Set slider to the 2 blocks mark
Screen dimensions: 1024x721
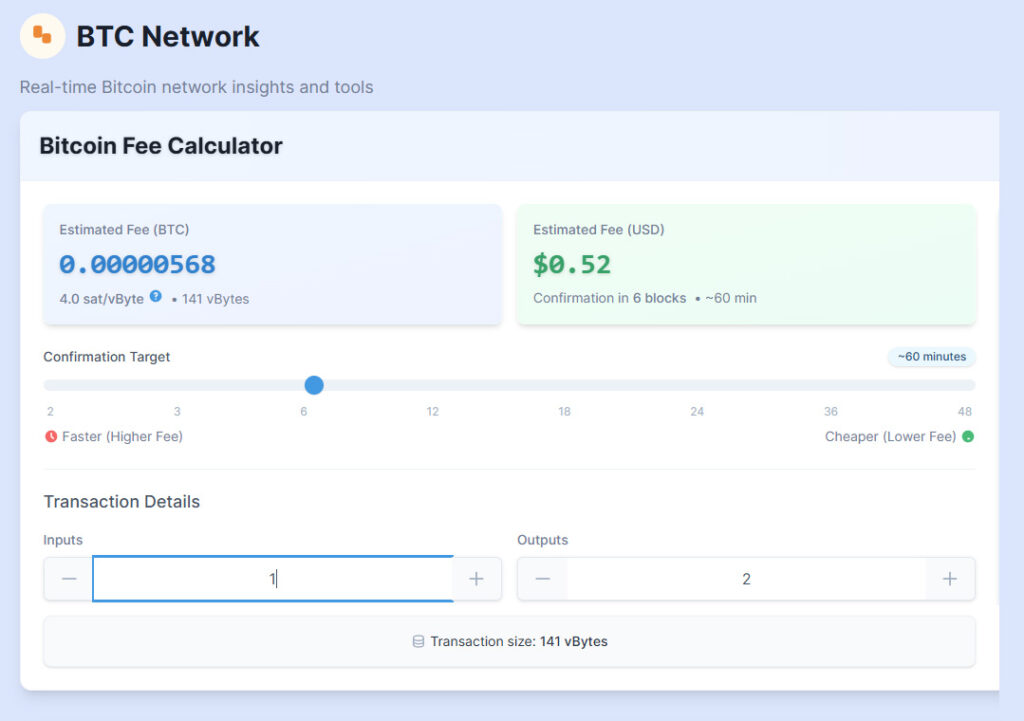(50, 385)
